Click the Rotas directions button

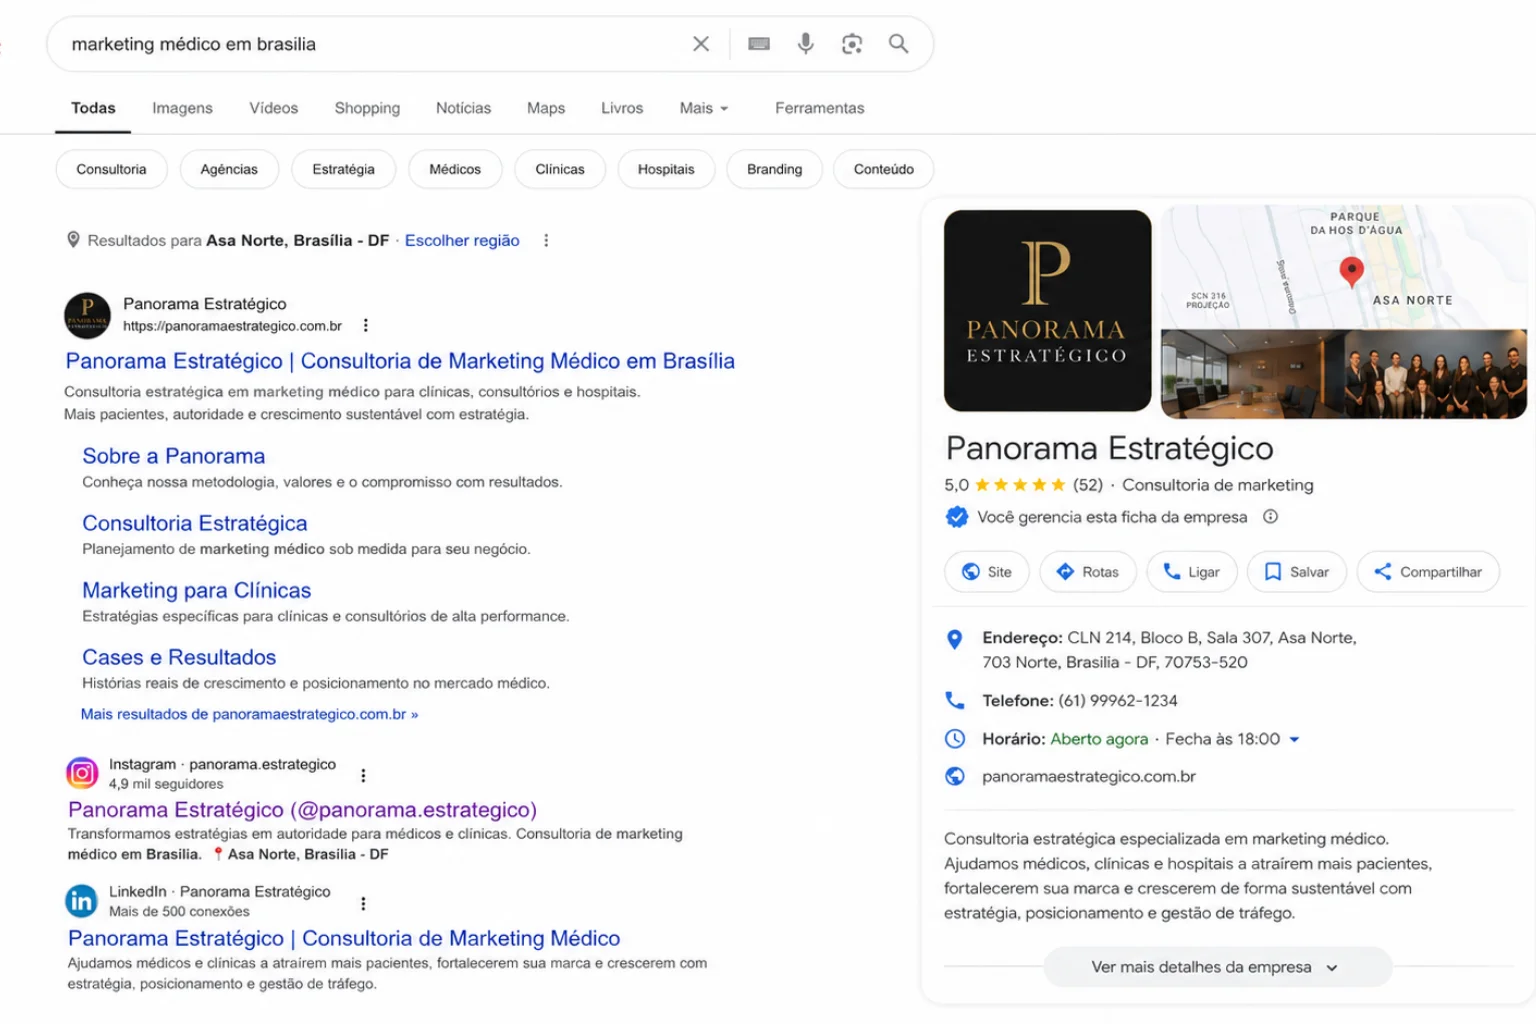[1088, 572]
